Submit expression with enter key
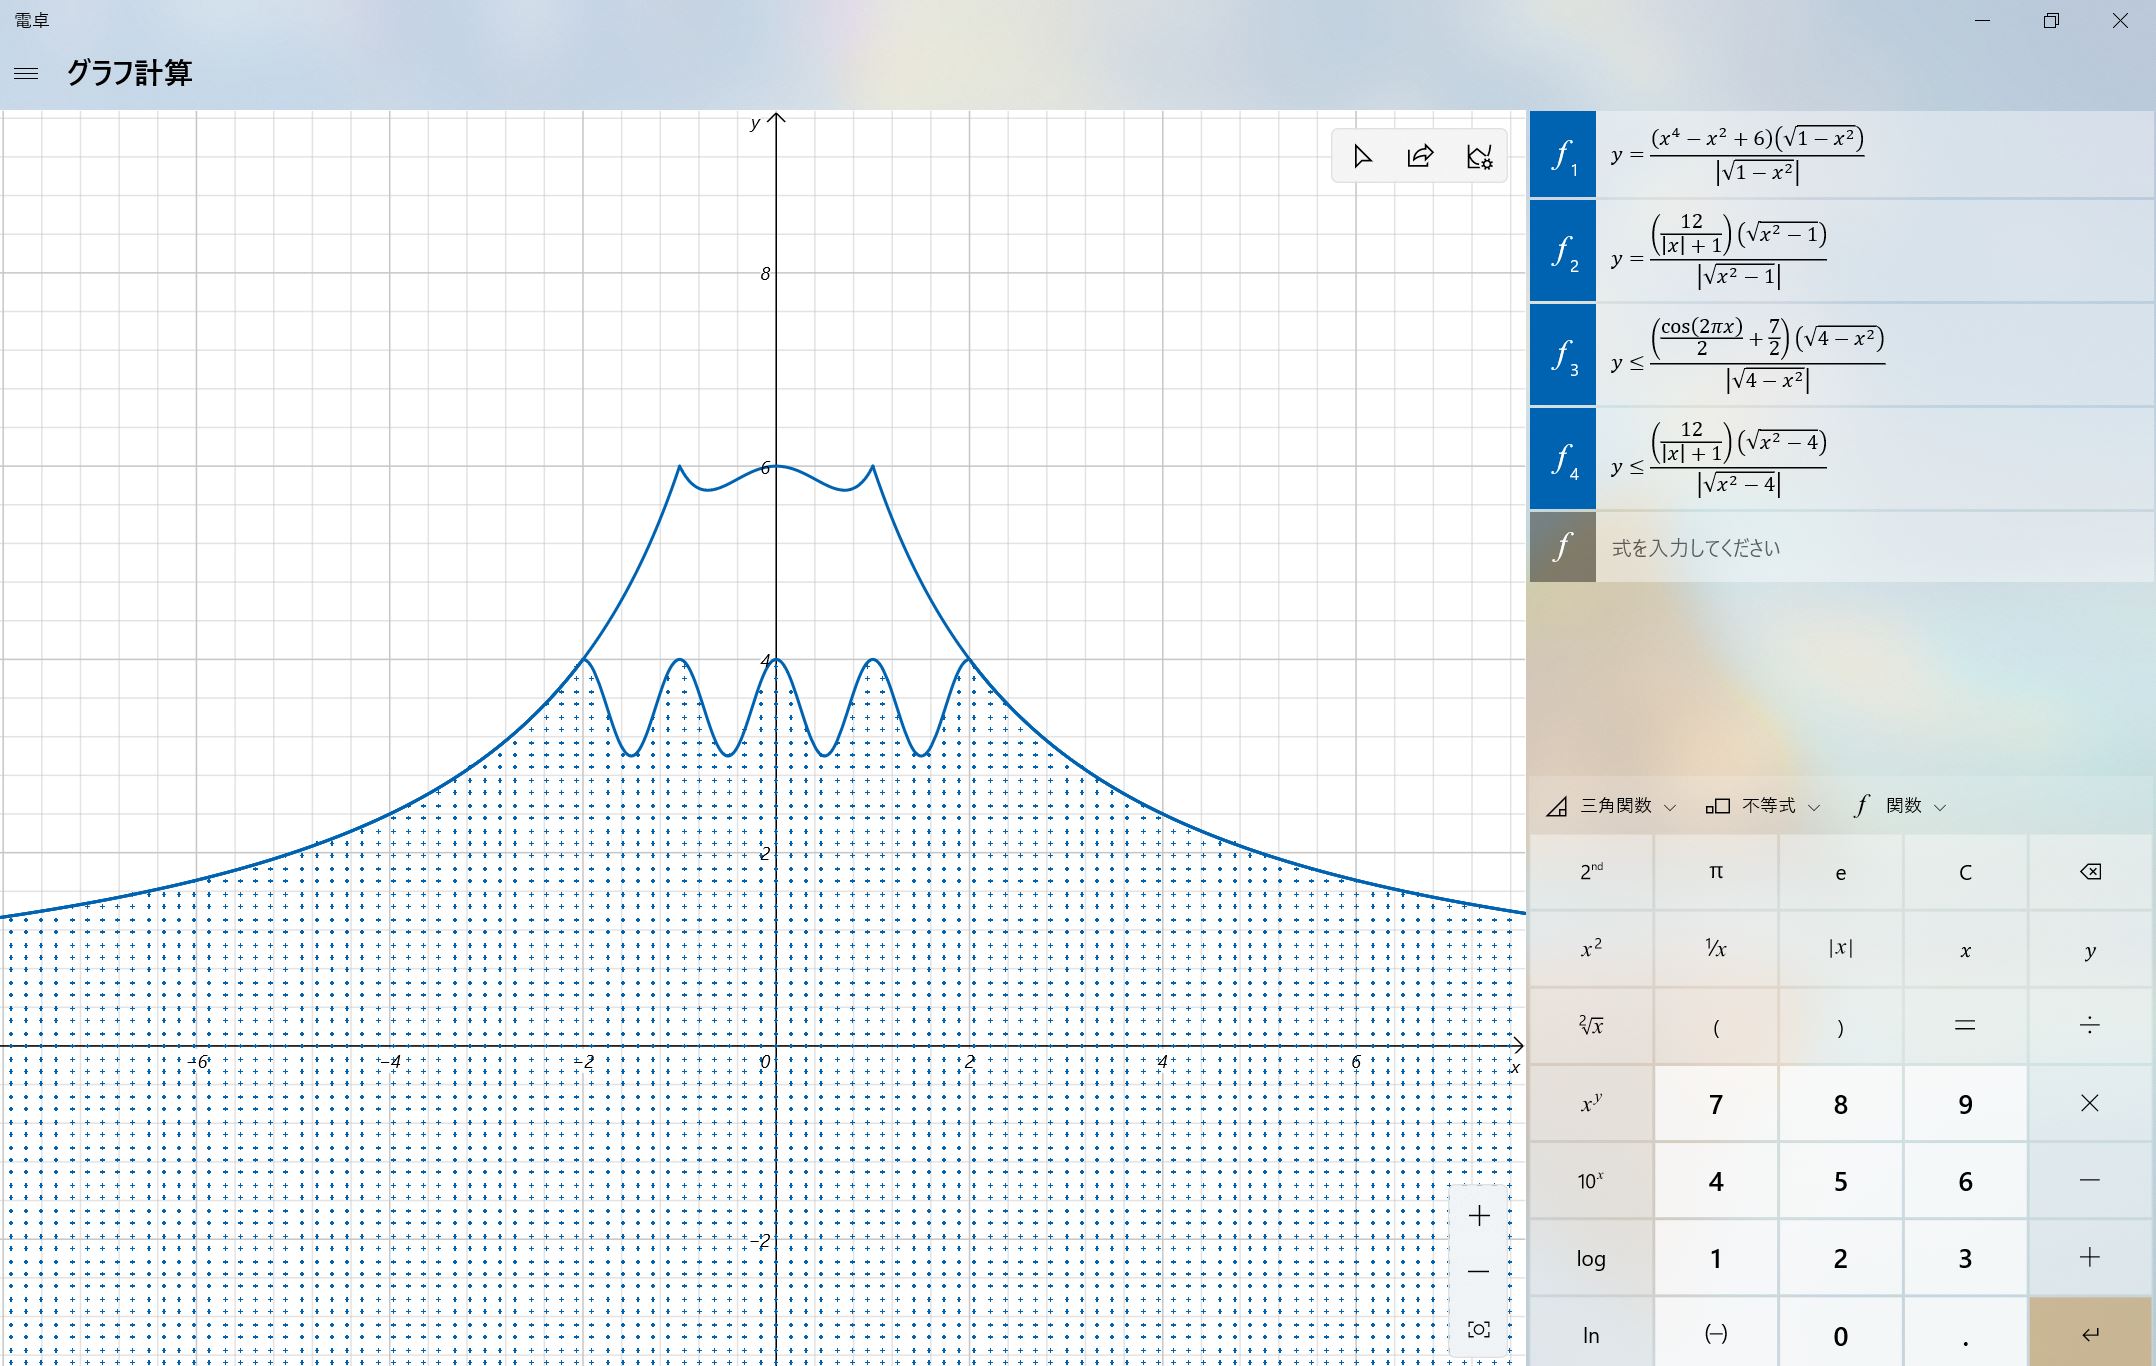Viewport: 2156px width, 1366px height. pos(2090,1334)
